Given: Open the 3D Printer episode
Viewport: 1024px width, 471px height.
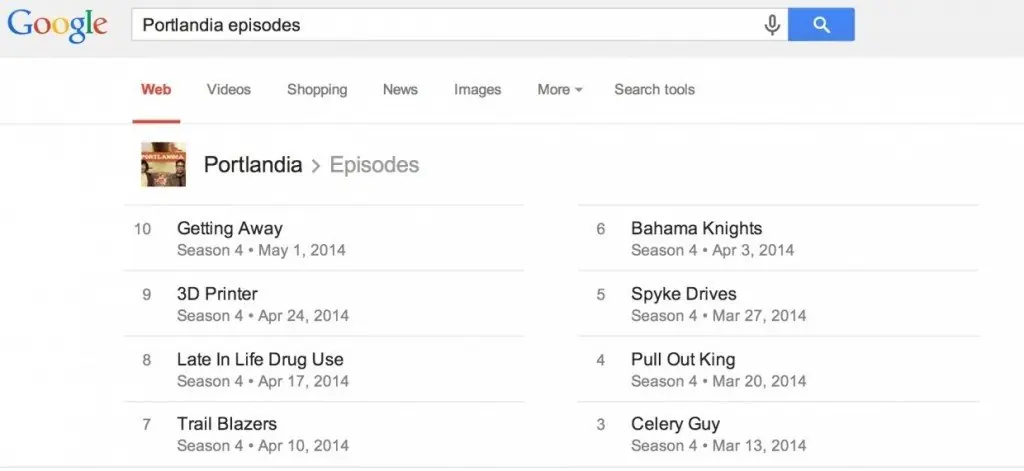Looking at the screenshot, I should [x=217, y=294].
